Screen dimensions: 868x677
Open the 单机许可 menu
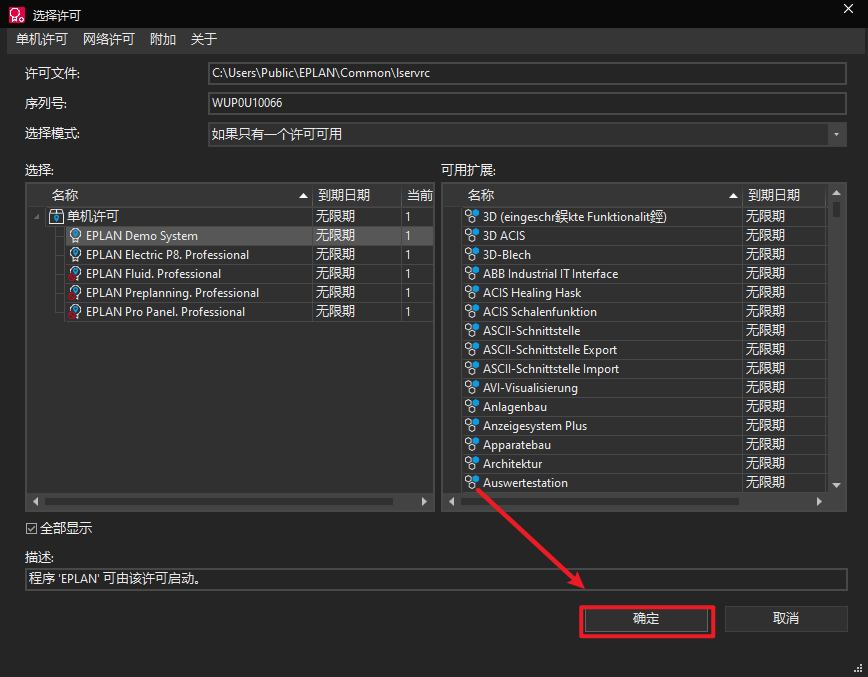click(42, 39)
